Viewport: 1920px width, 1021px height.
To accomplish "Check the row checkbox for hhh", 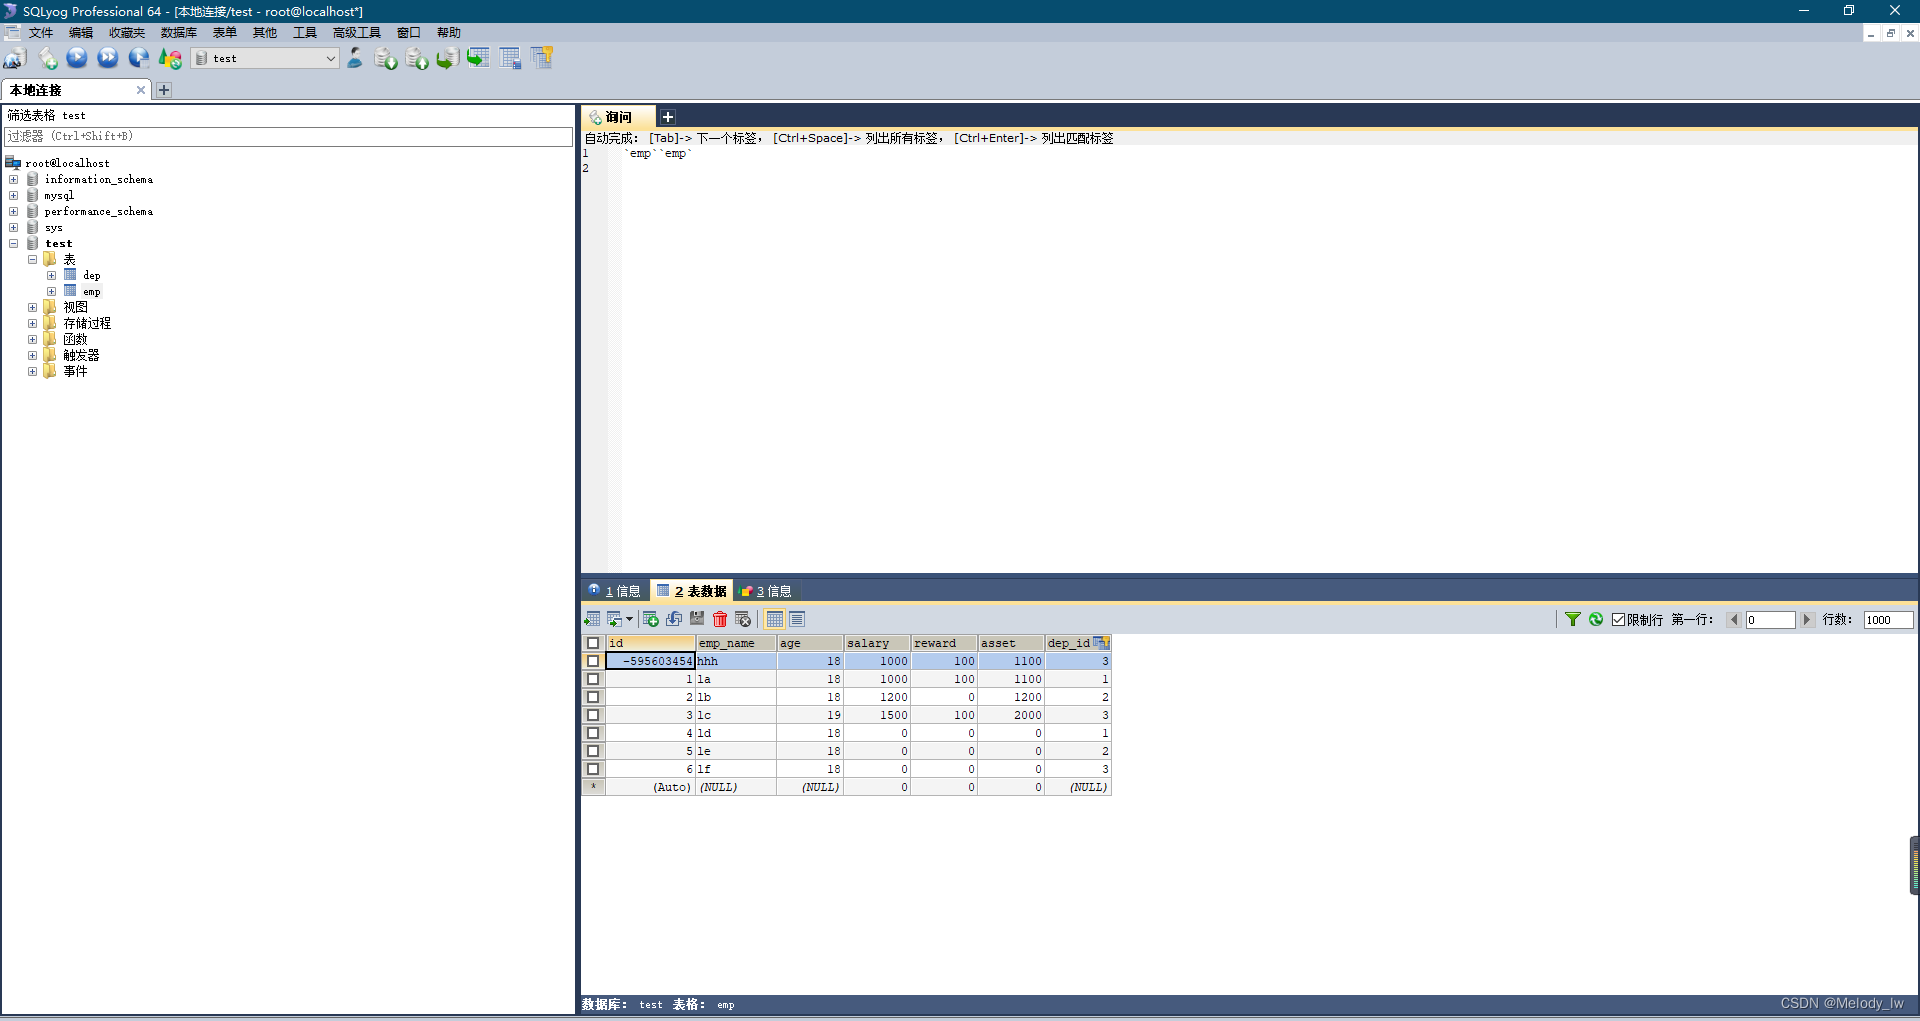I will (593, 661).
